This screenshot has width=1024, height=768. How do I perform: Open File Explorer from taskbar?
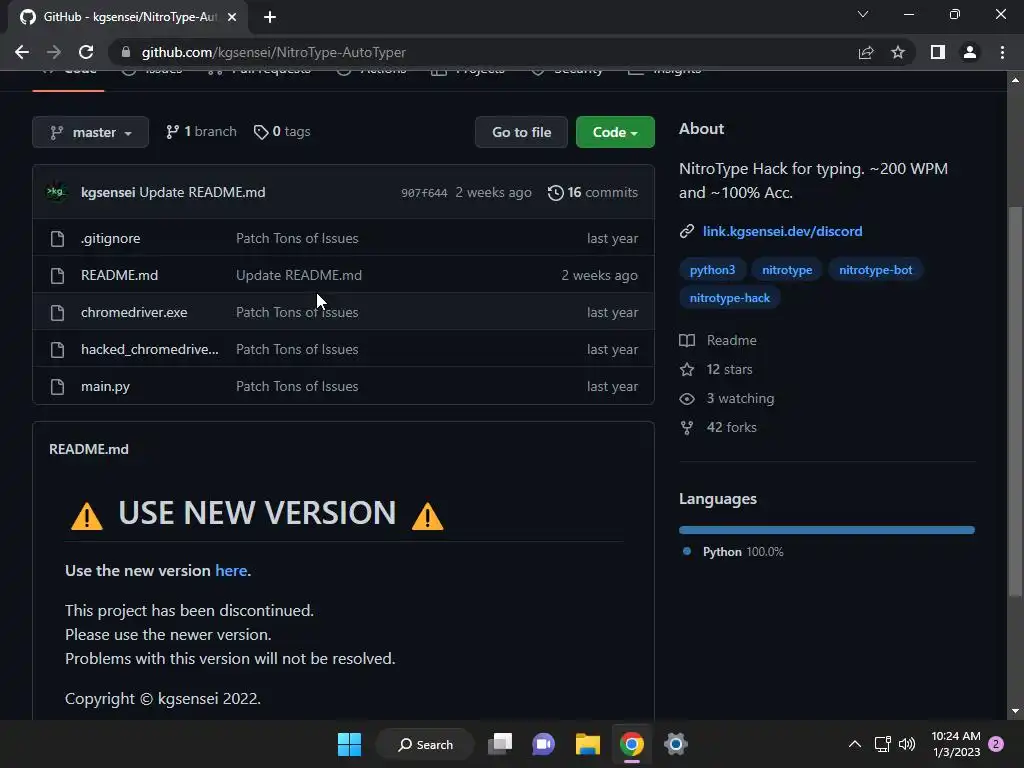pos(587,744)
